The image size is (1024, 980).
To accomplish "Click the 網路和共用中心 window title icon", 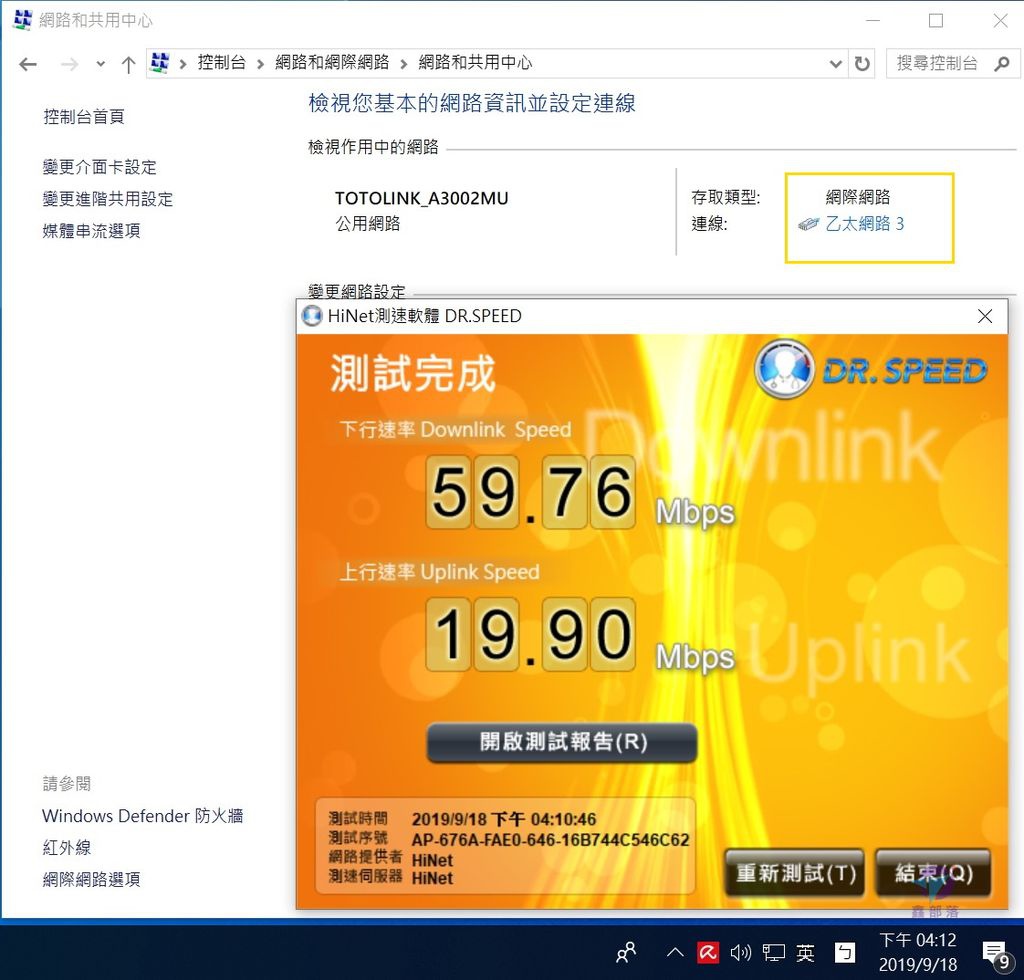I will click(x=22, y=20).
